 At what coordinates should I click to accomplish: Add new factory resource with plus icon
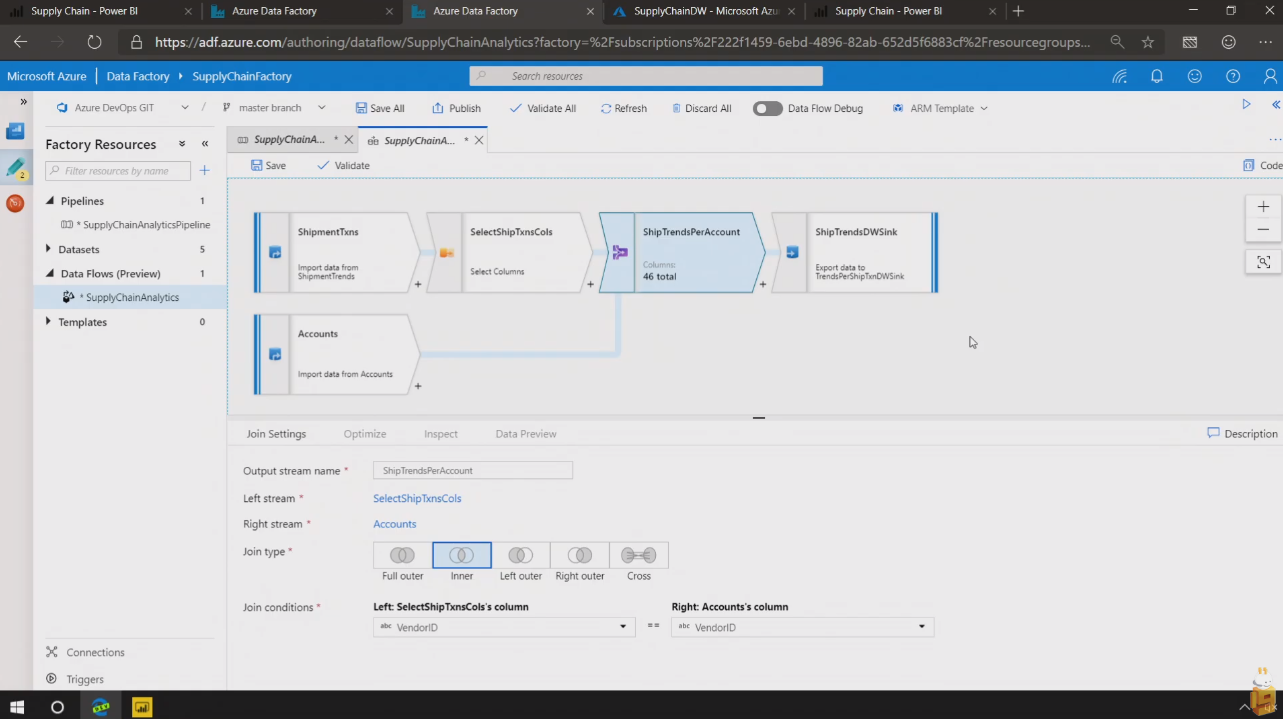click(x=204, y=171)
